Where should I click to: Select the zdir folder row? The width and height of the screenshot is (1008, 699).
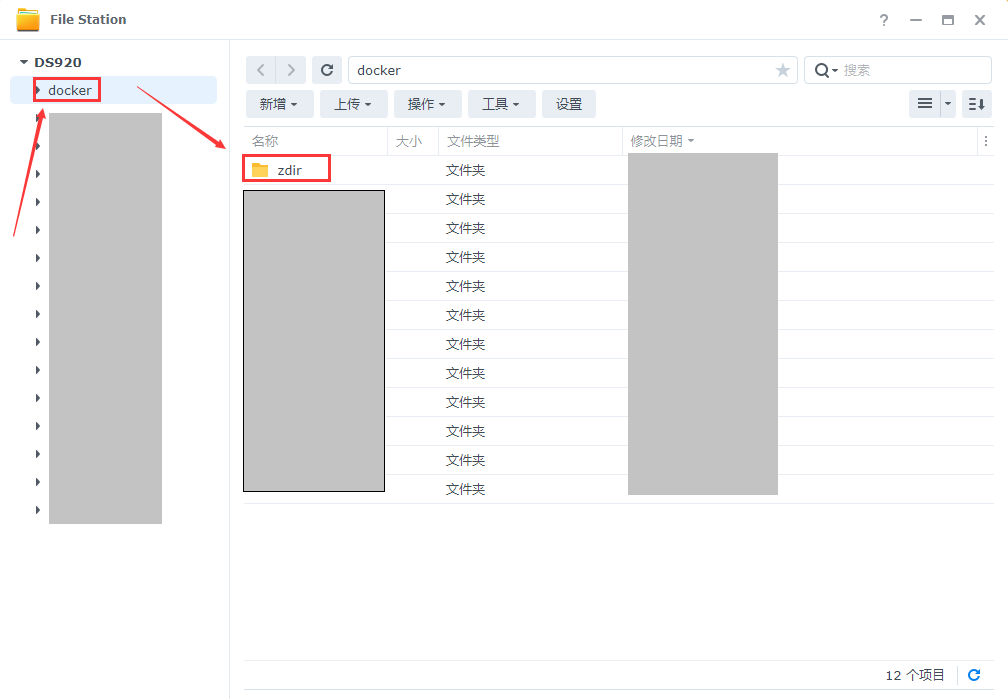point(289,170)
